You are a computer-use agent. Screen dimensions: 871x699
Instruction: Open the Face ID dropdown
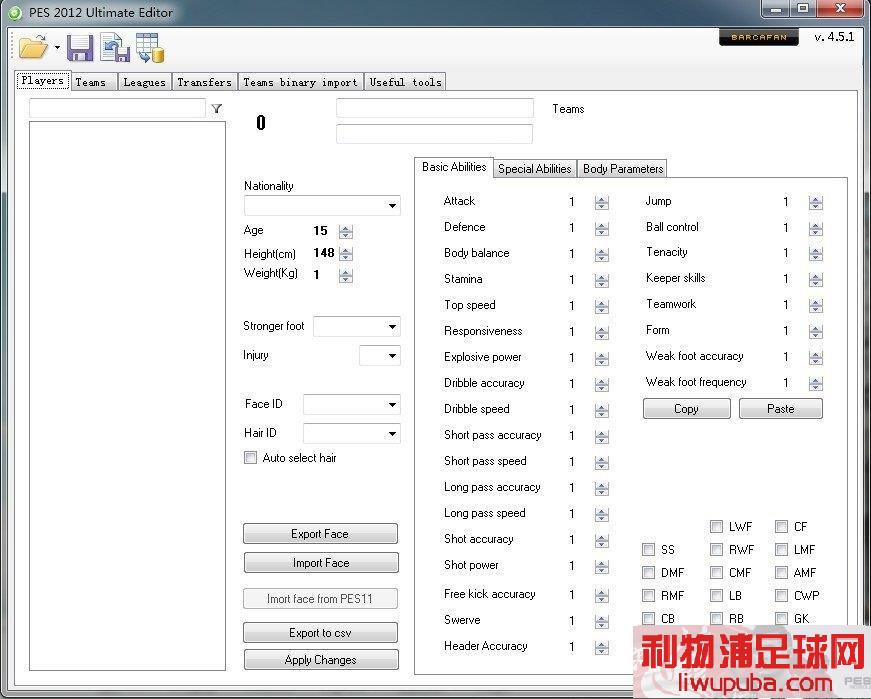(352, 405)
